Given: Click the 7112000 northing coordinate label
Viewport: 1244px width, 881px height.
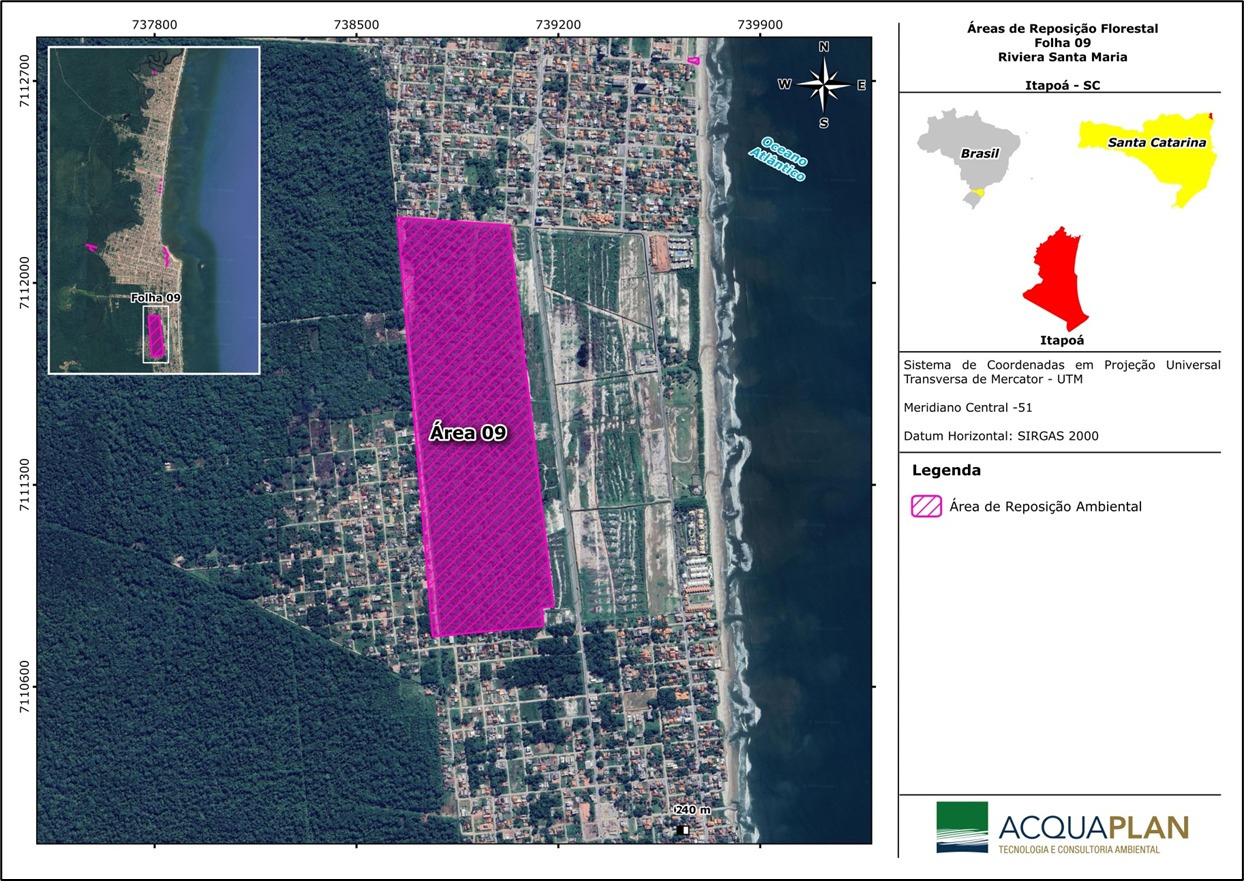Looking at the screenshot, I should 24,283.
